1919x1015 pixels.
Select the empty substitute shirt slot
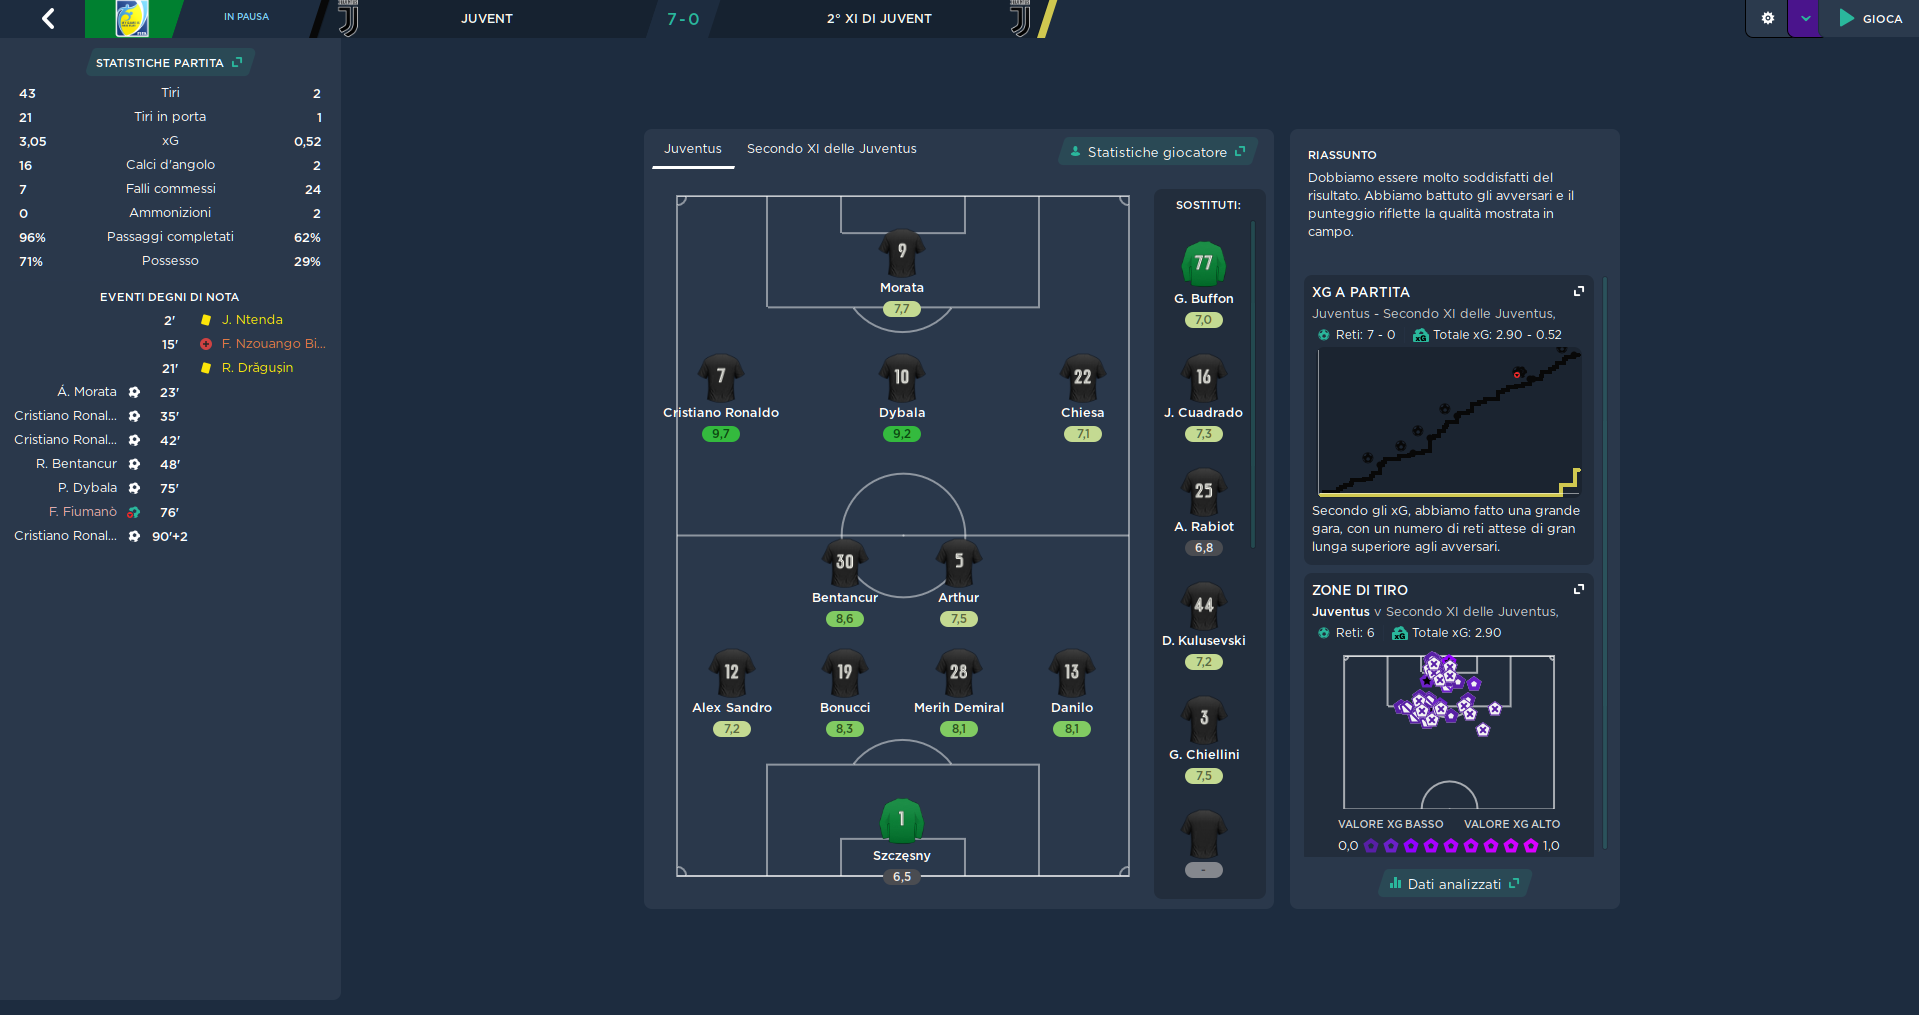coord(1204,834)
